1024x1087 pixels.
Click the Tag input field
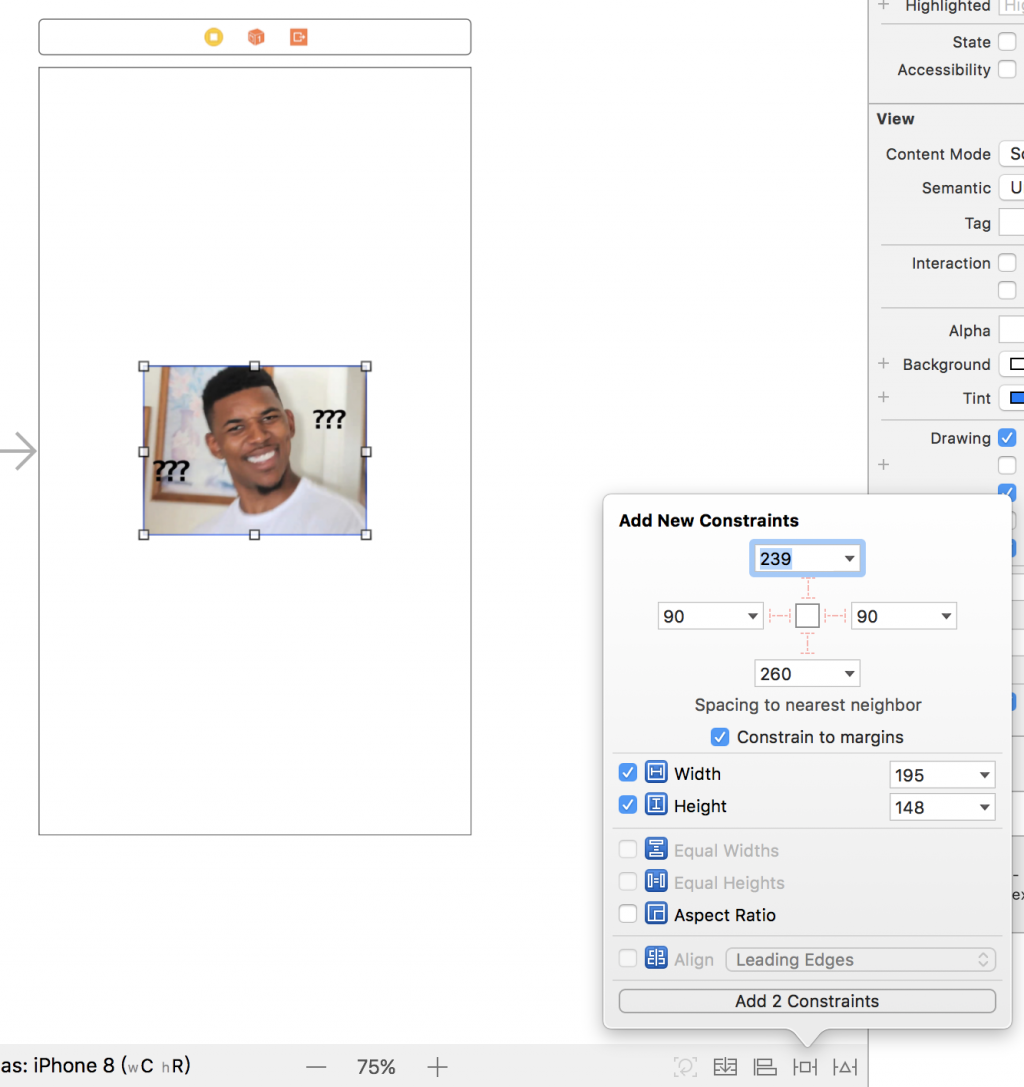click(x=1012, y=223)
